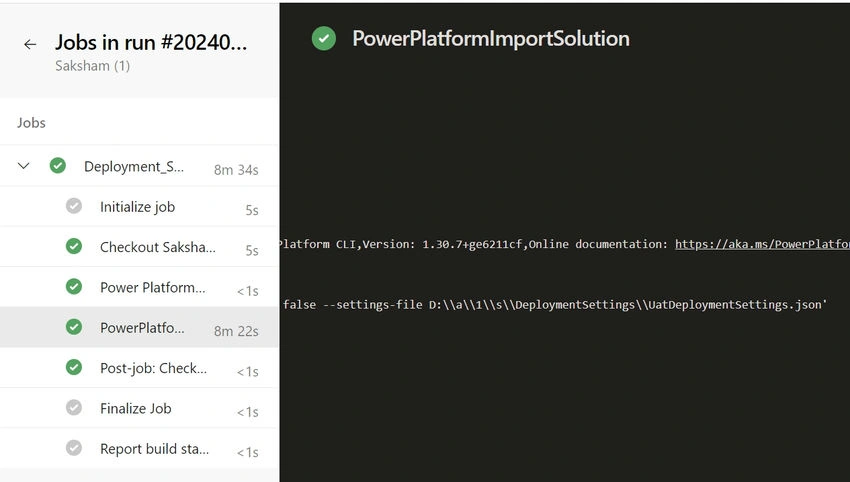Screen dimensions: 850x482
Task: Click the 8m 22s step duration
Action: click(x=236, y=331)
